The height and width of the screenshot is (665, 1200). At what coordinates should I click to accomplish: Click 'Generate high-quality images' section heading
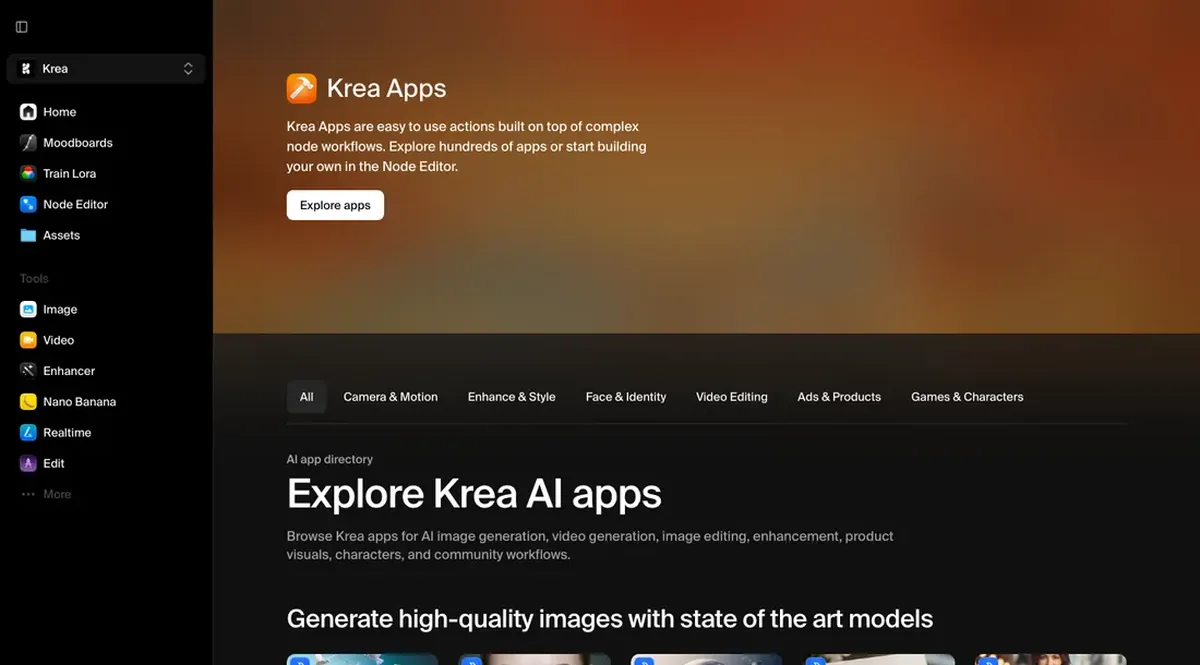pos(610,619)
